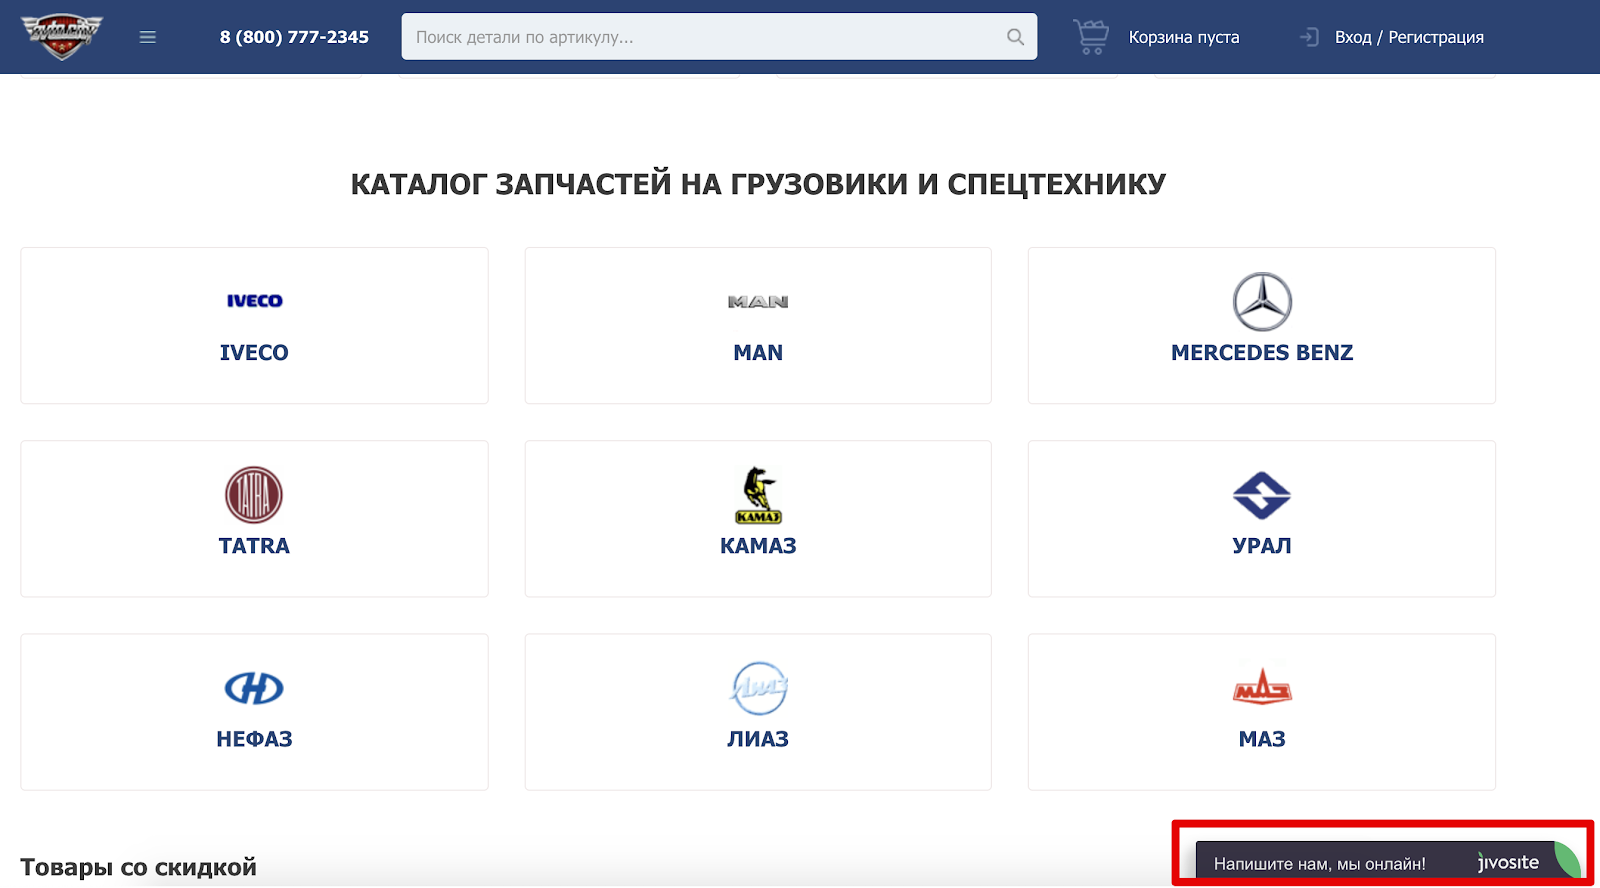Open the НЕФАЗ catalog label
The width and height of the screenshot is (1600, 888).
[x=254, y=739]
